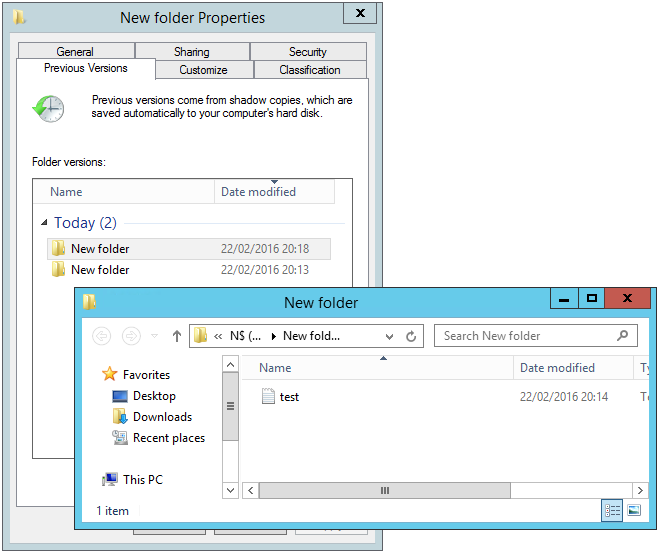Sort versions by Date modified in Properties
663x558 pixels.
tap(274, 192)
